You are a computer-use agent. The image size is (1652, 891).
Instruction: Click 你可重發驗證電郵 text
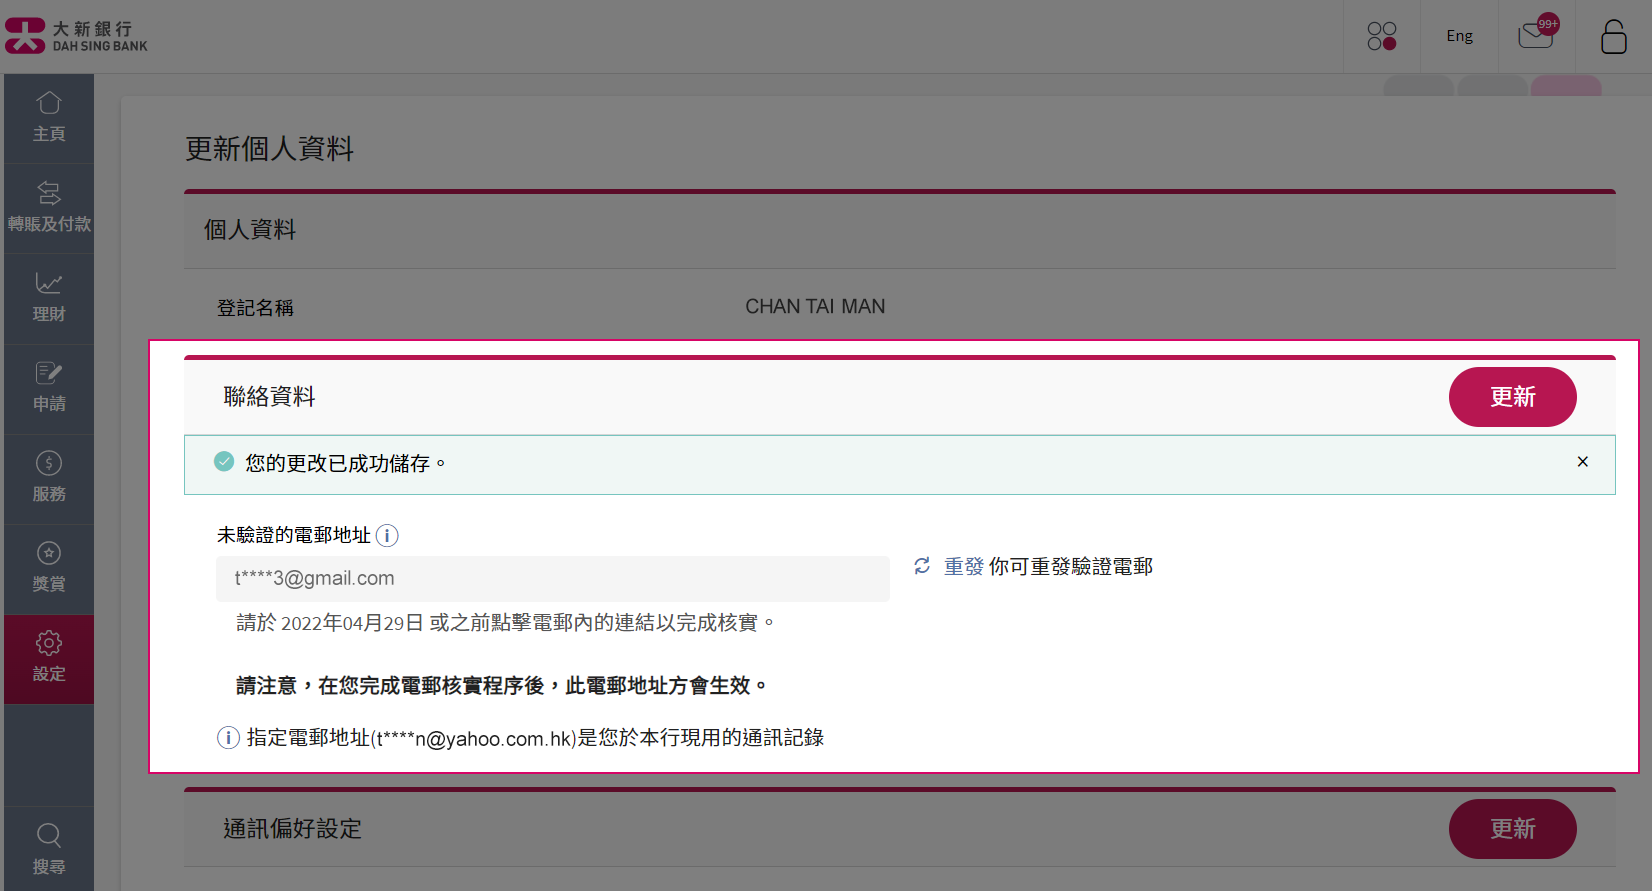coord(1071,567)
